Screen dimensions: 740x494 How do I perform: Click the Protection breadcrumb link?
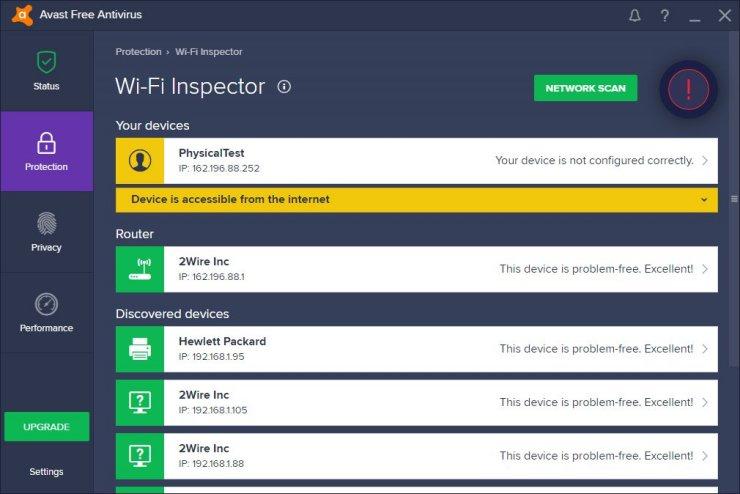[138, 52]
